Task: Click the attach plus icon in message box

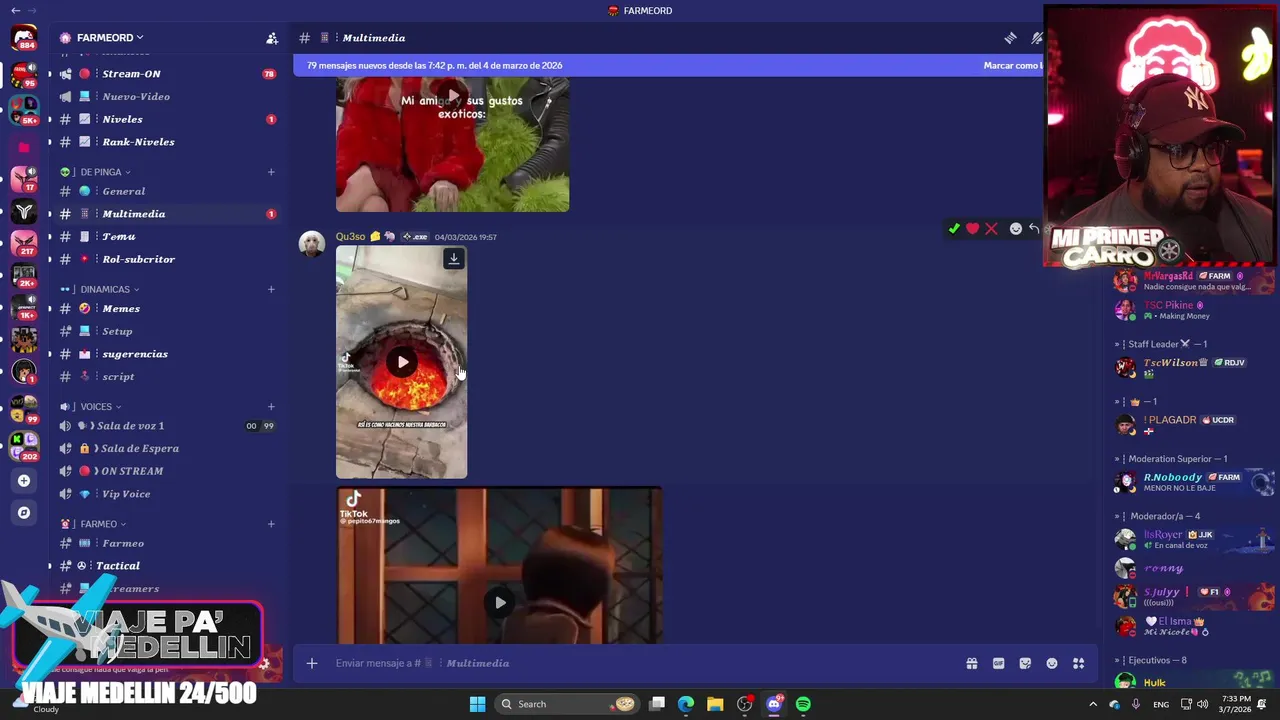Action: click(x=312, y=663)
